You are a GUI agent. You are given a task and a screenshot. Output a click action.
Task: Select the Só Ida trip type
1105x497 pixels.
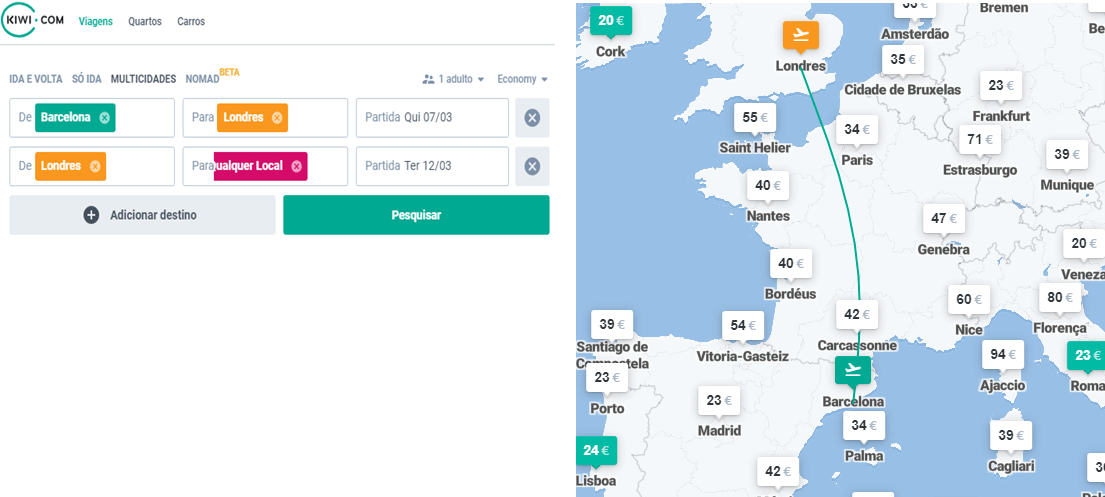coord(87,79)
